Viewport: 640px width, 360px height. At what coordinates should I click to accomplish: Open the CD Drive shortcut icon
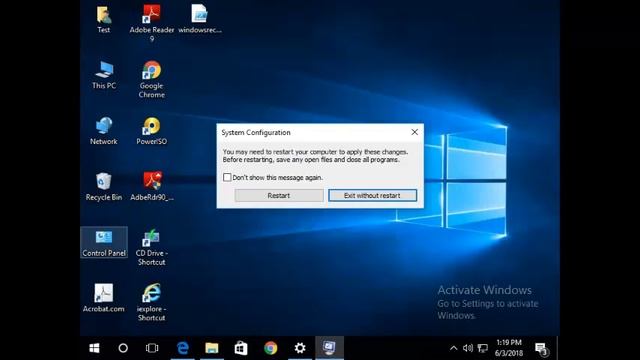[x=151, y=247]
